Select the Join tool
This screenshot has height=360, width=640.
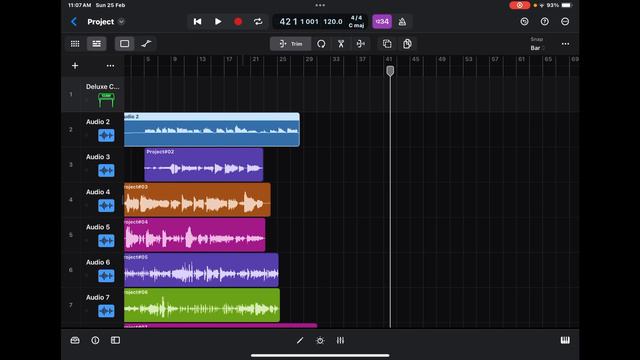point(361,44)
